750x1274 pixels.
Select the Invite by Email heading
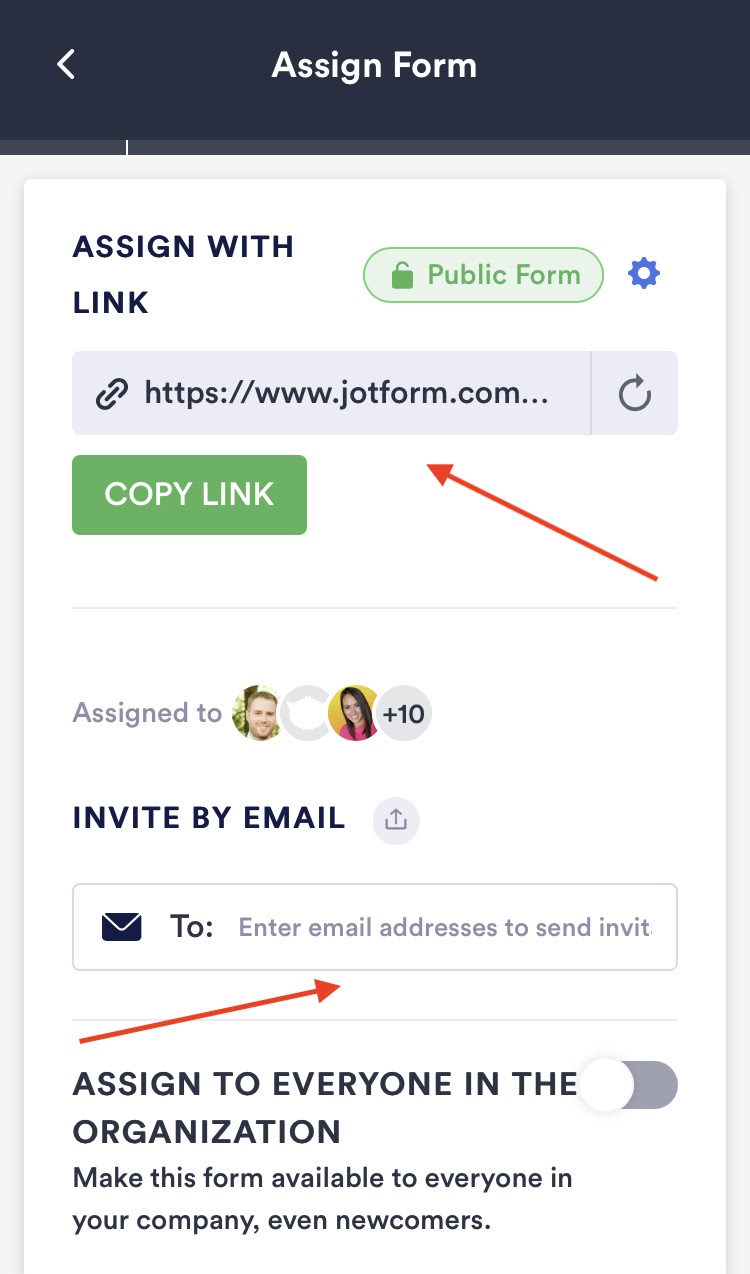[209, 818]
